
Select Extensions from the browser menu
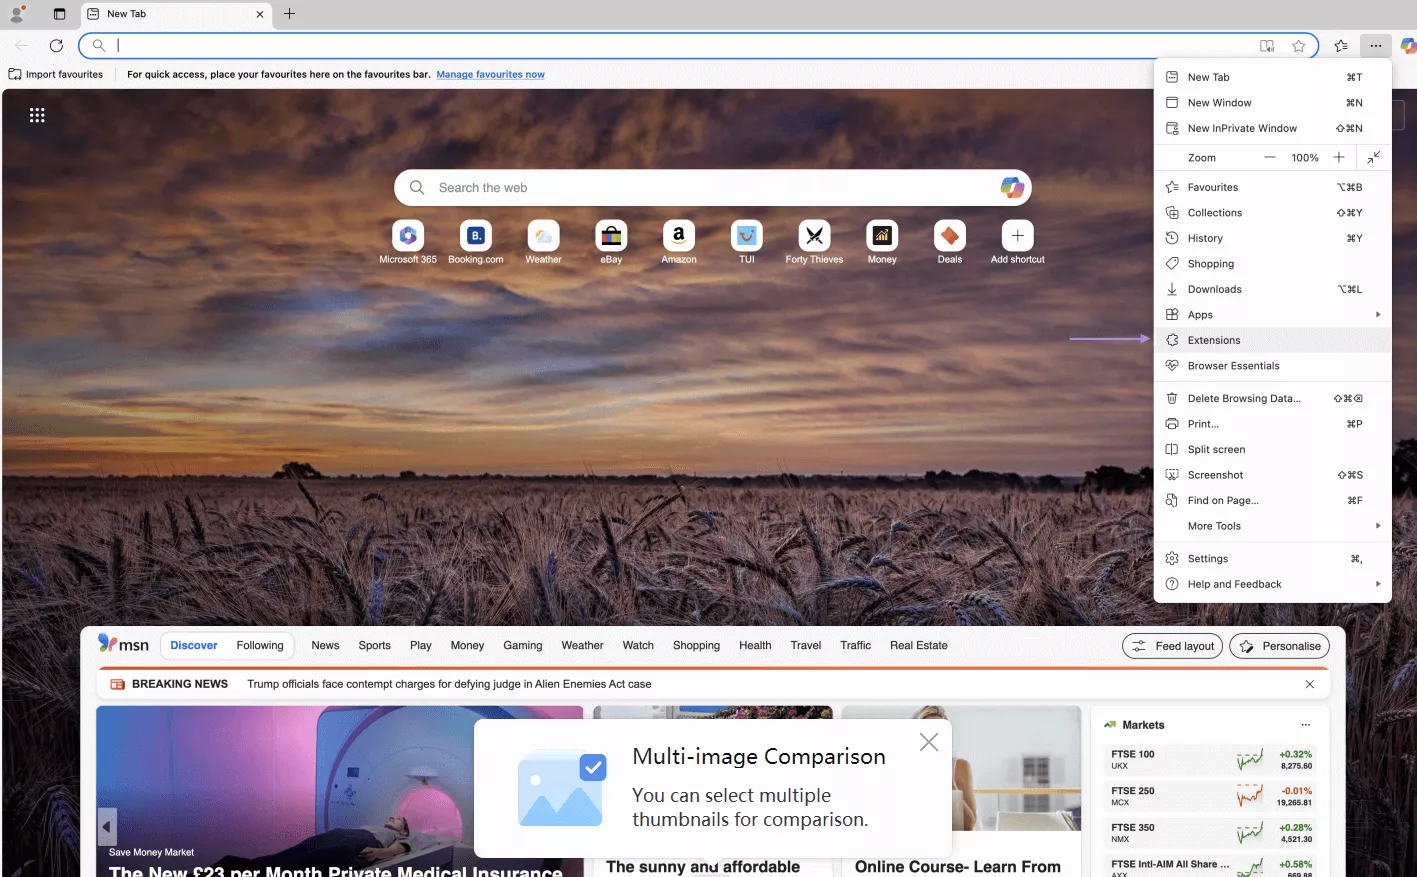1214,339
